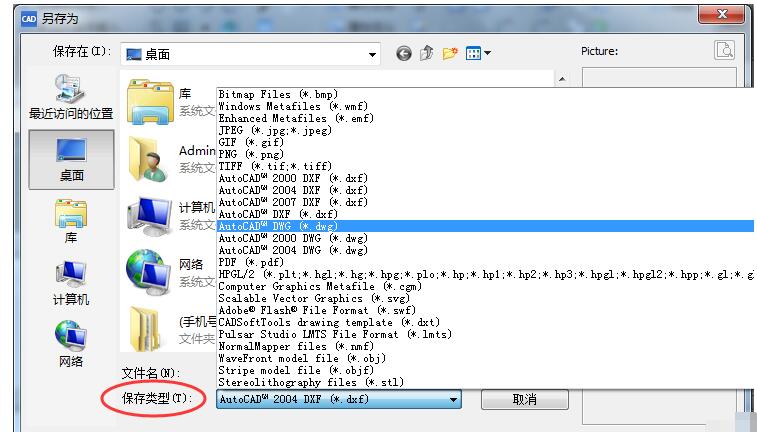This screenshot has height=432, width=757.
Task: Choose CADSoftTools drawing template (*.dxt)
Action: point(485,322)
